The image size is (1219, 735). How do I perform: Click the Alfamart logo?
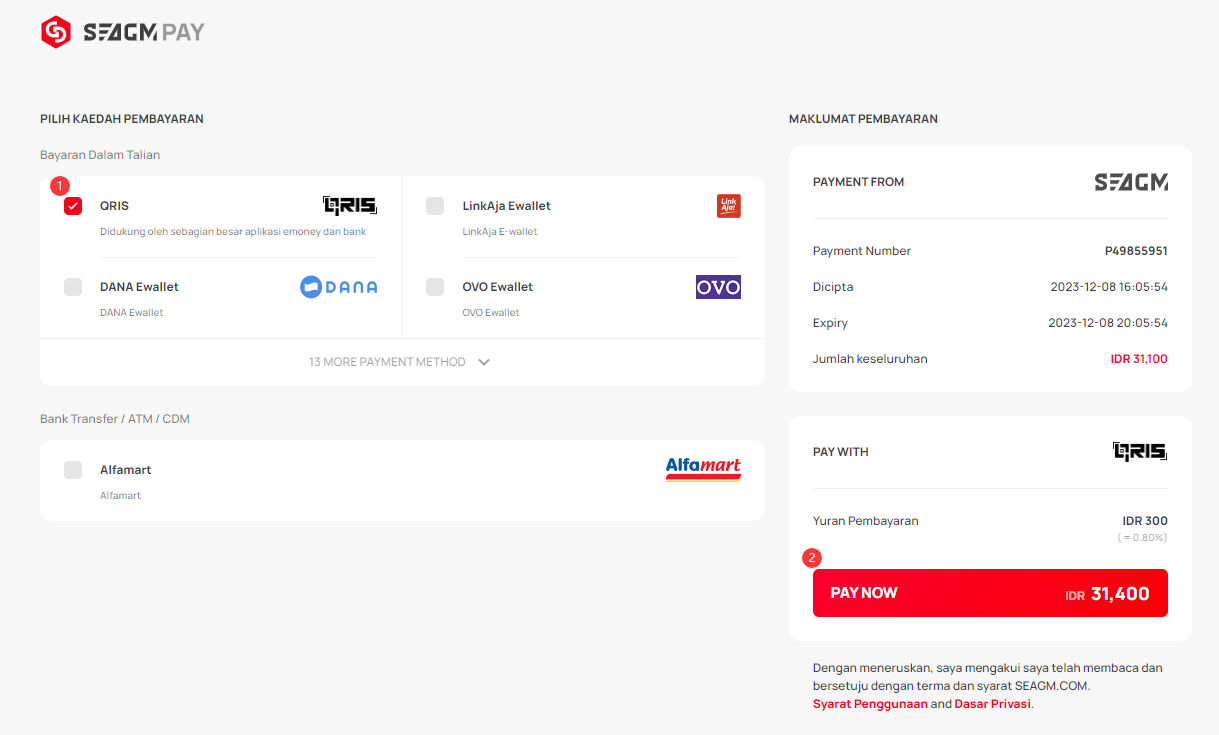click(703, 470)
